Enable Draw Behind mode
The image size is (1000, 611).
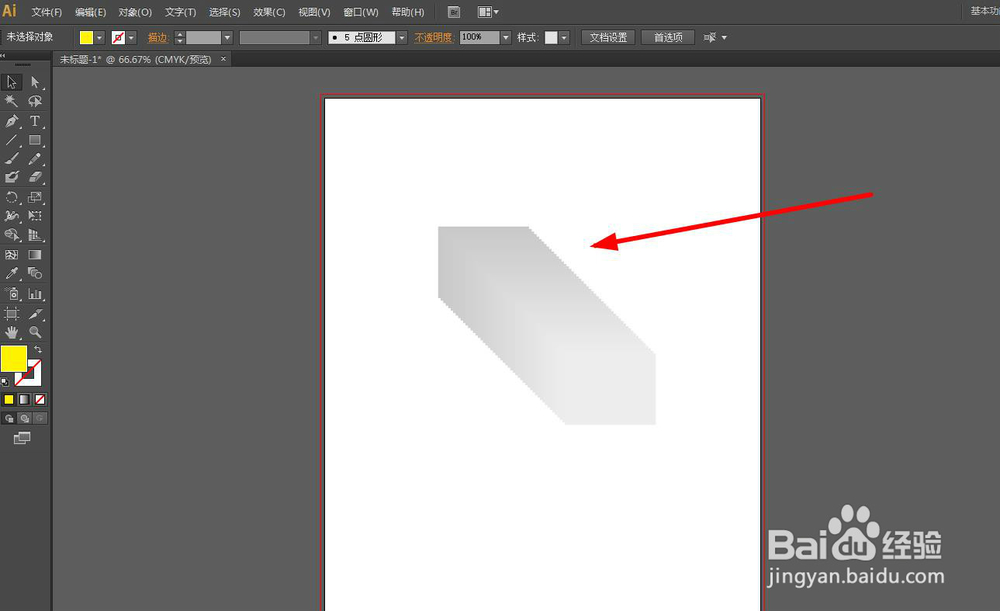24,418
